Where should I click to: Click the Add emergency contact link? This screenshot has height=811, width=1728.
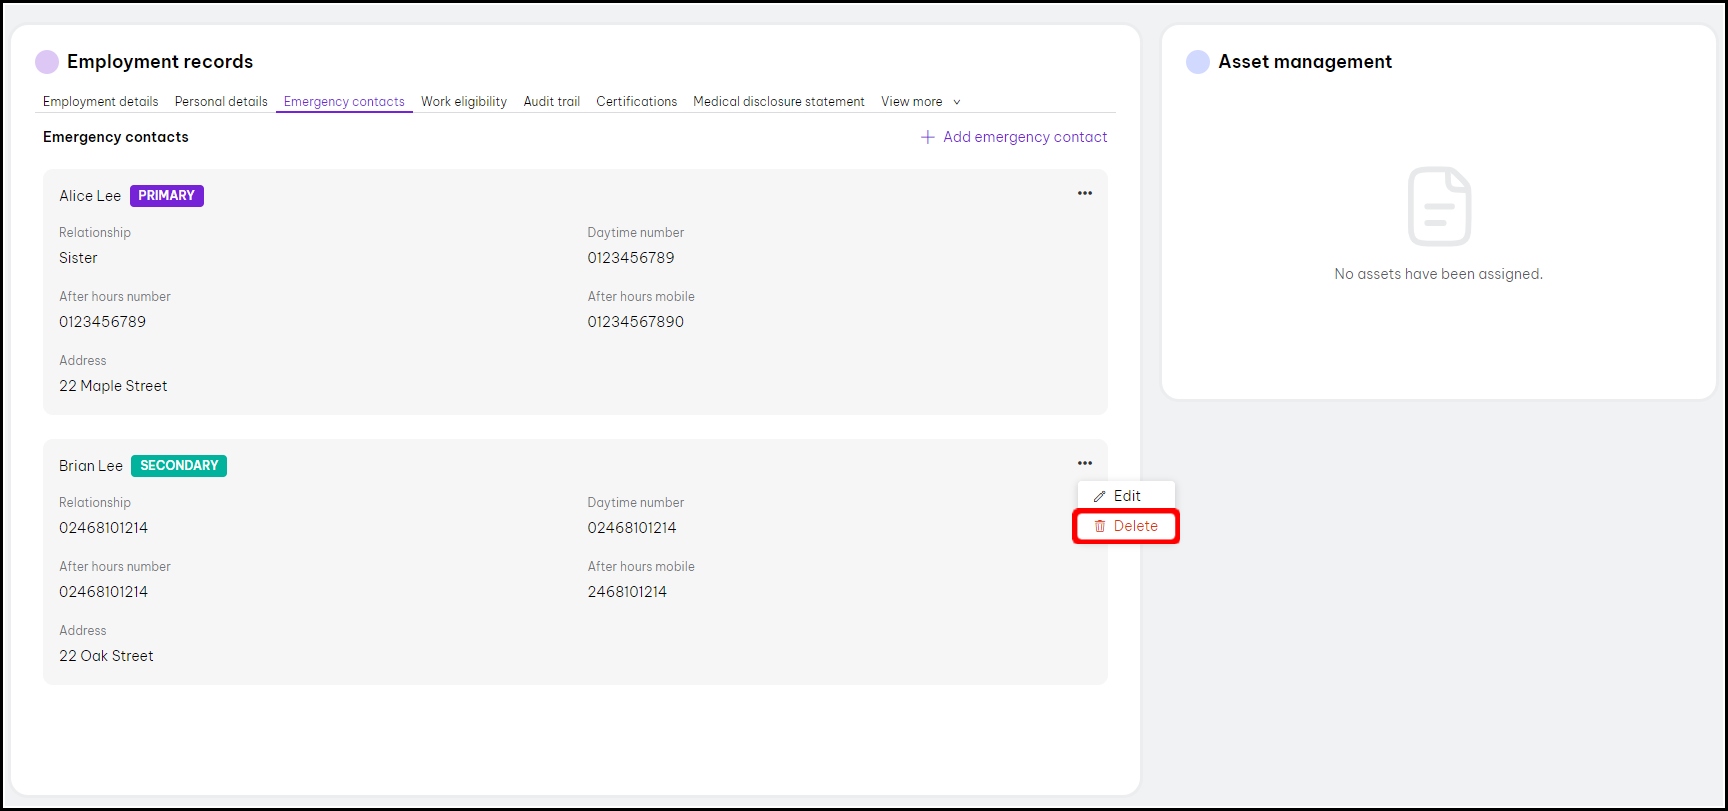1013,137
